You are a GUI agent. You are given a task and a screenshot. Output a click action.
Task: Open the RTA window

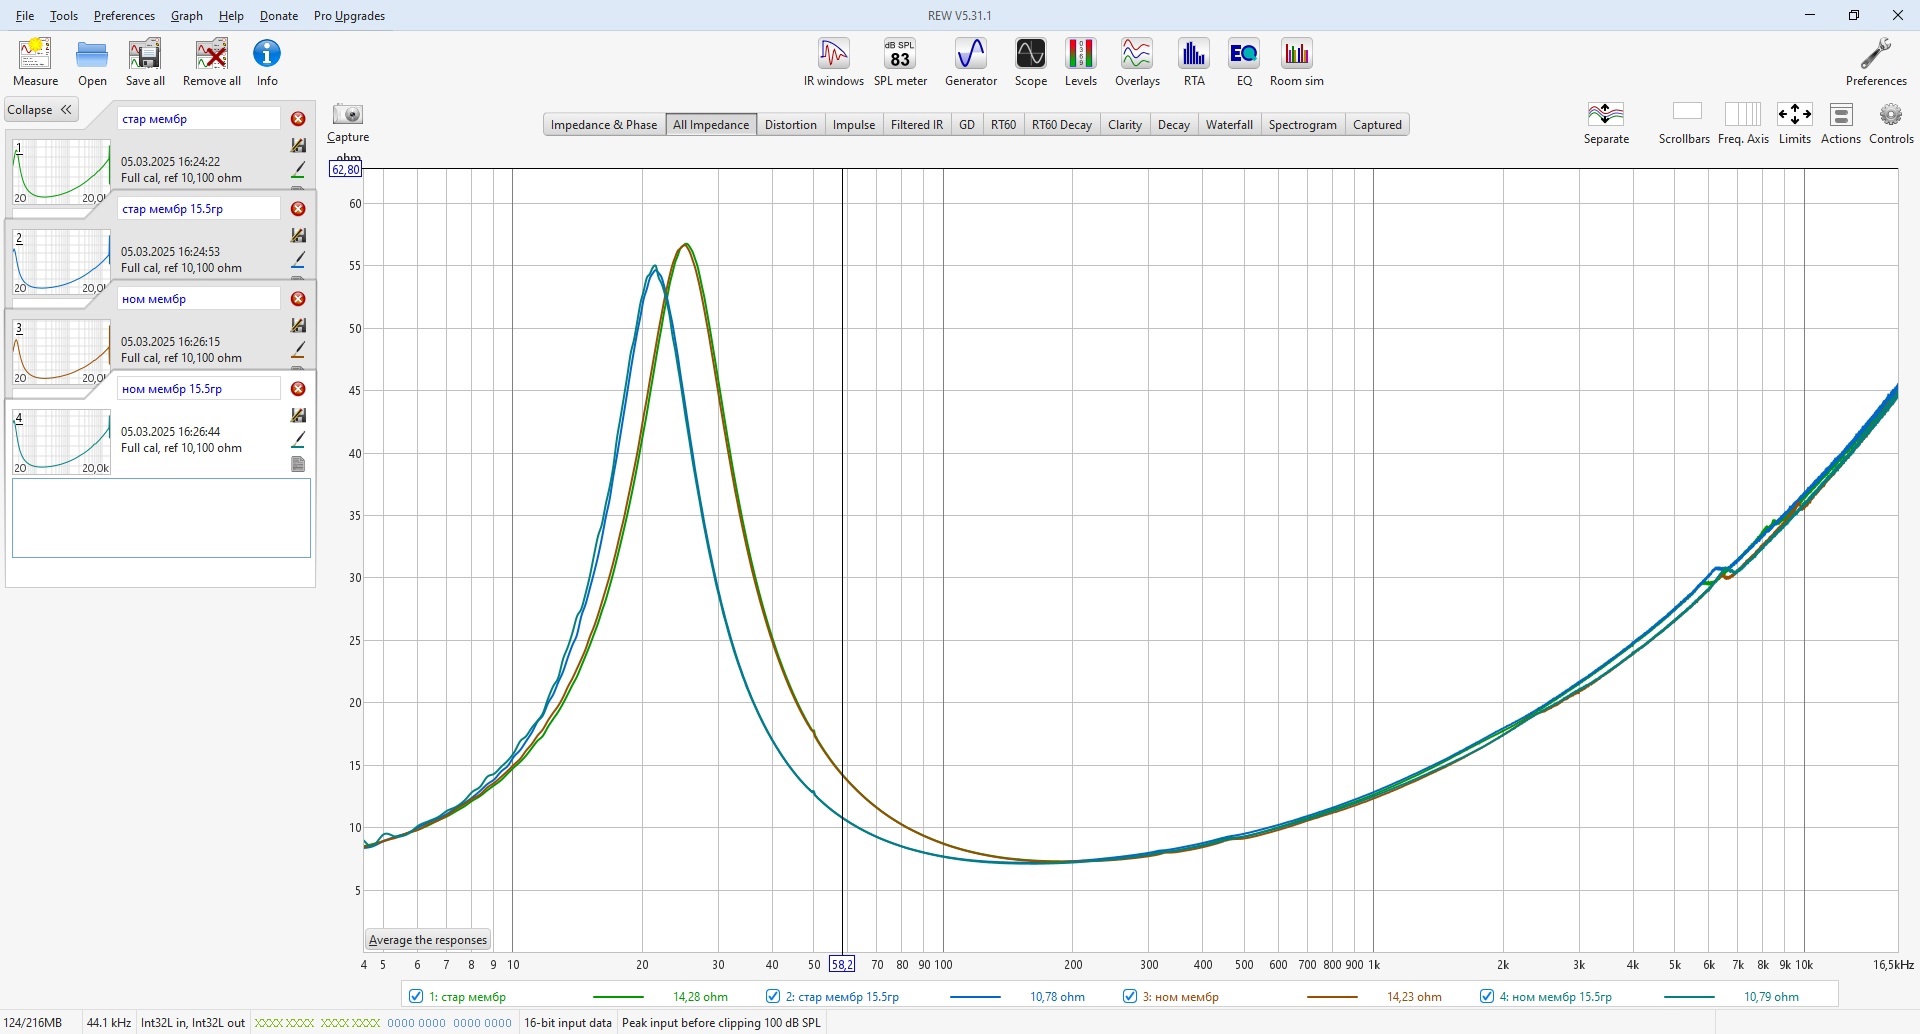coord(1194,62)
